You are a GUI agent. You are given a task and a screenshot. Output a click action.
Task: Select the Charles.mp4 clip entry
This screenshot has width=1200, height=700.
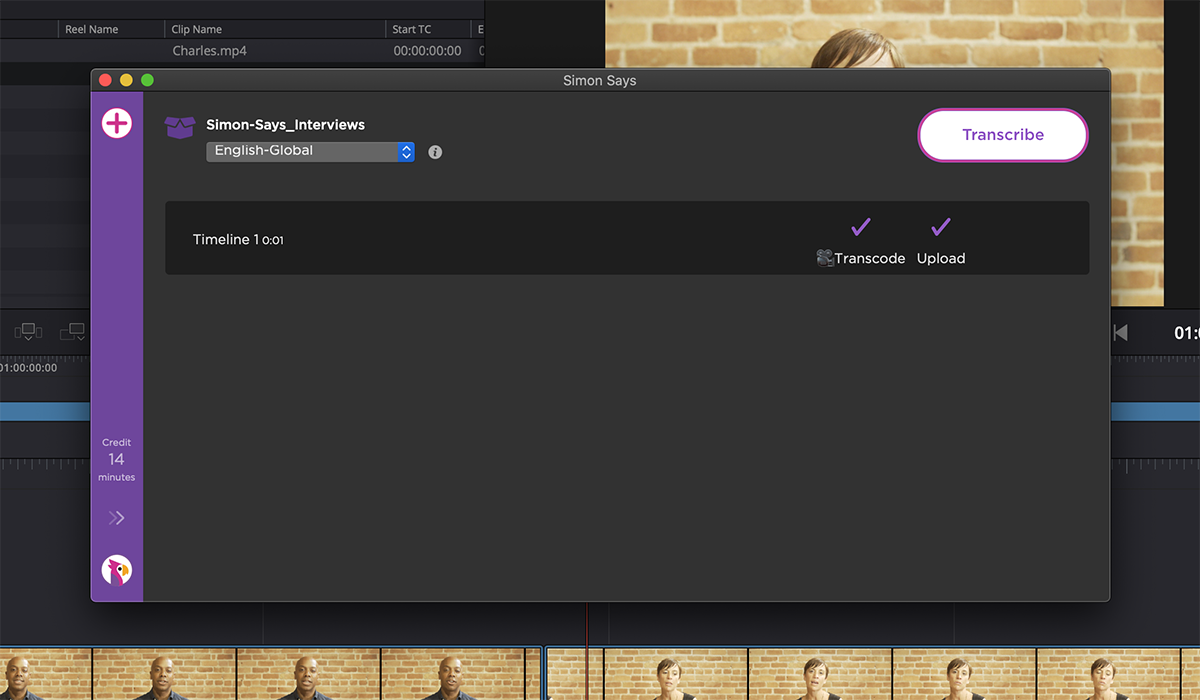point(210,50)
